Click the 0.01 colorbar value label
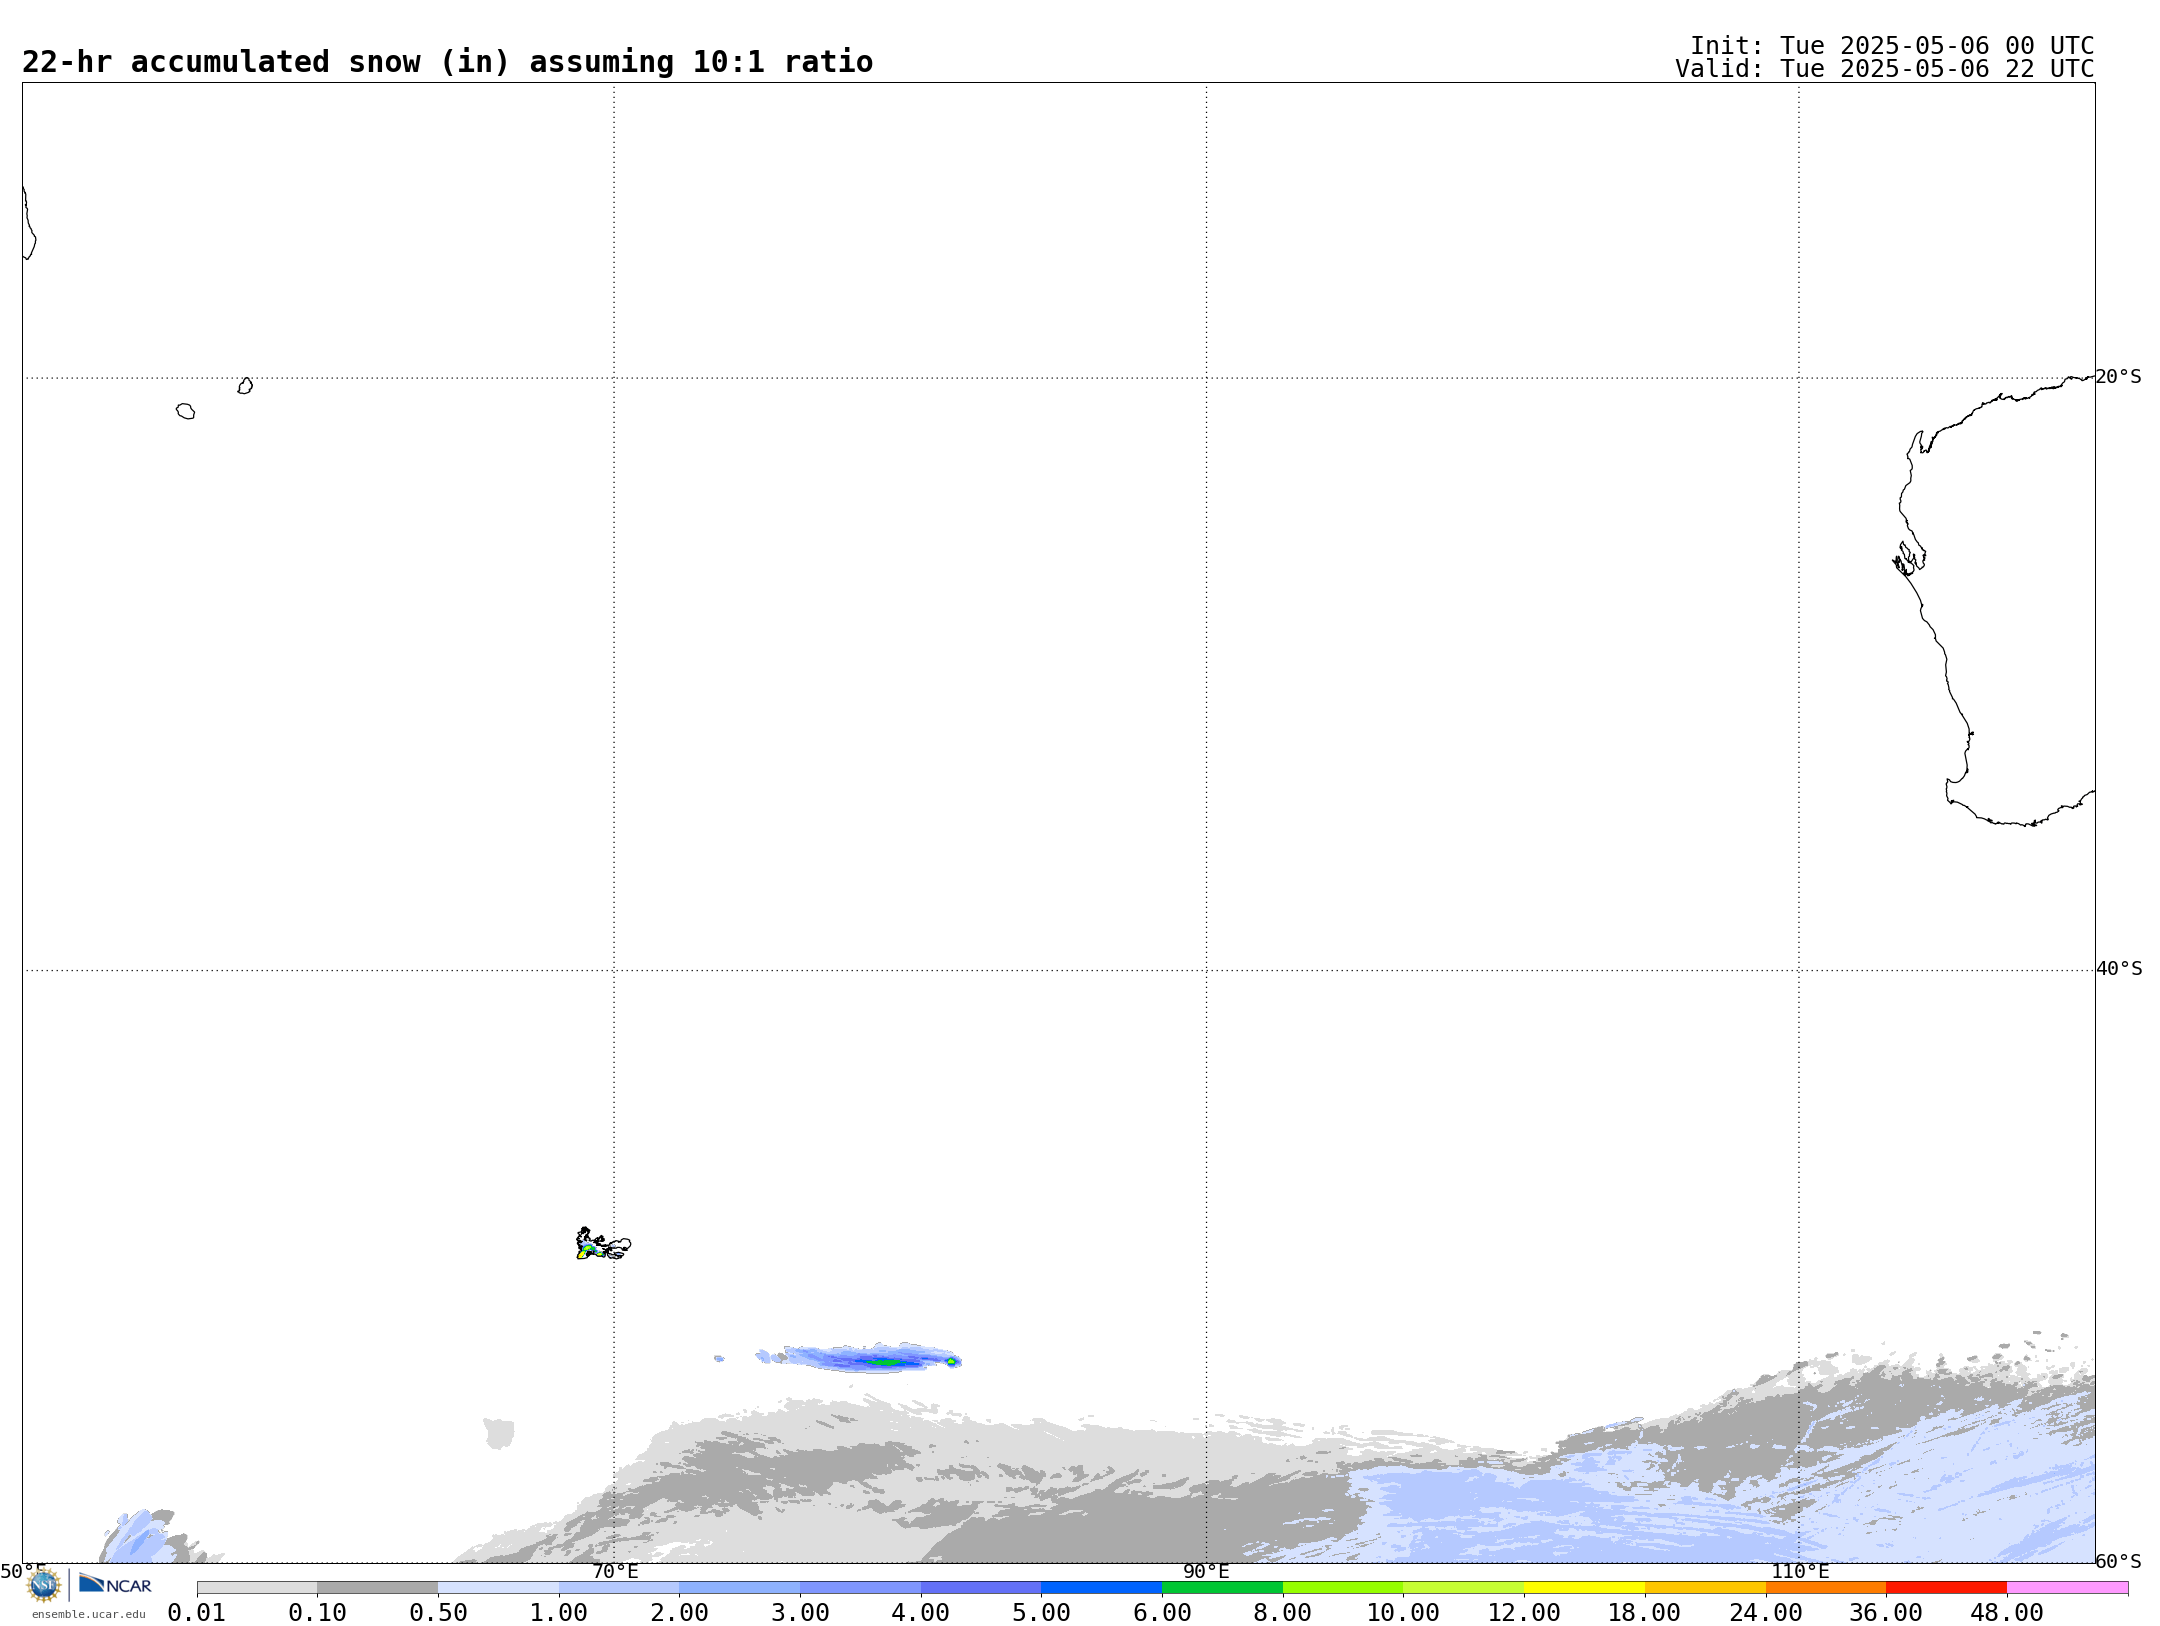The width and height of the screenshot is (2160, 1626). pos(197,1613)
